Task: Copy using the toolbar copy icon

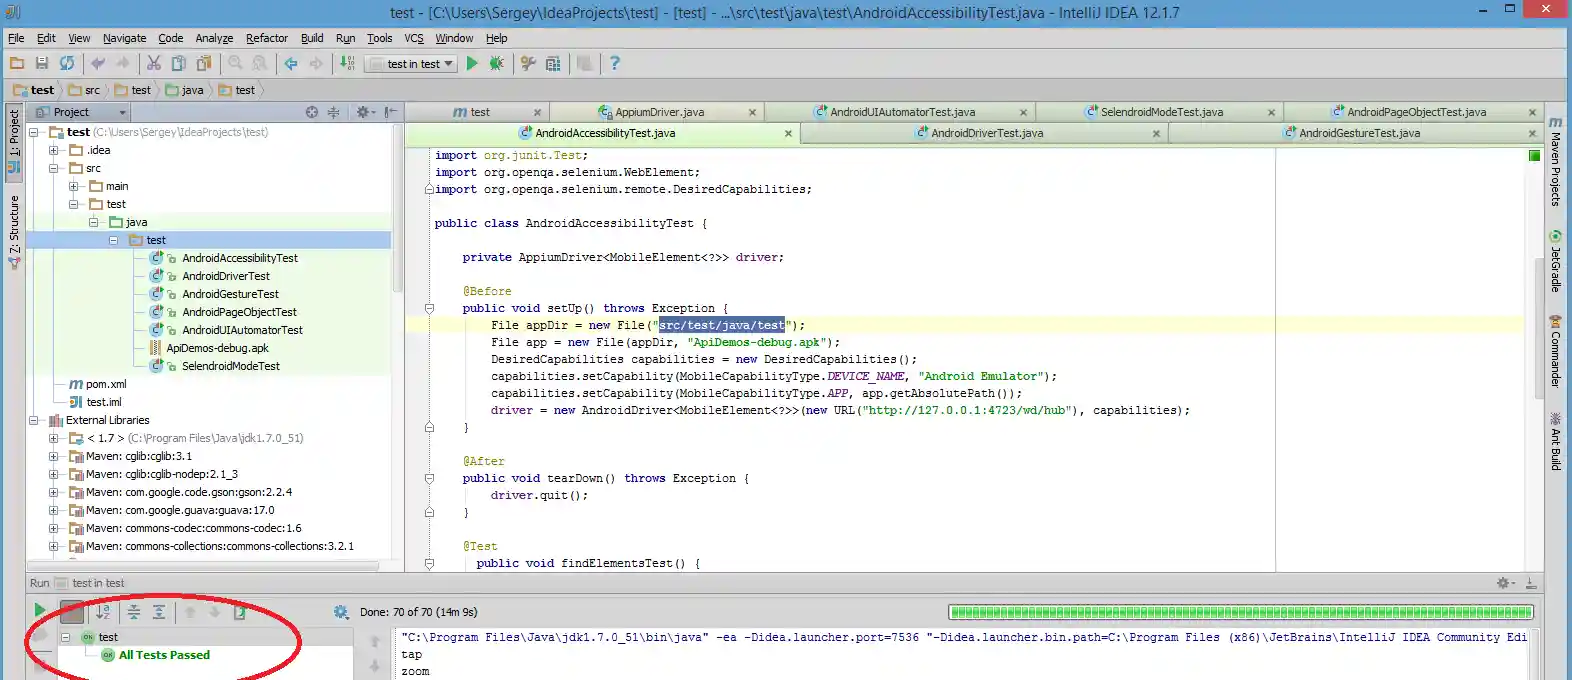Action: pyautogui.click(x=179, y=63)
